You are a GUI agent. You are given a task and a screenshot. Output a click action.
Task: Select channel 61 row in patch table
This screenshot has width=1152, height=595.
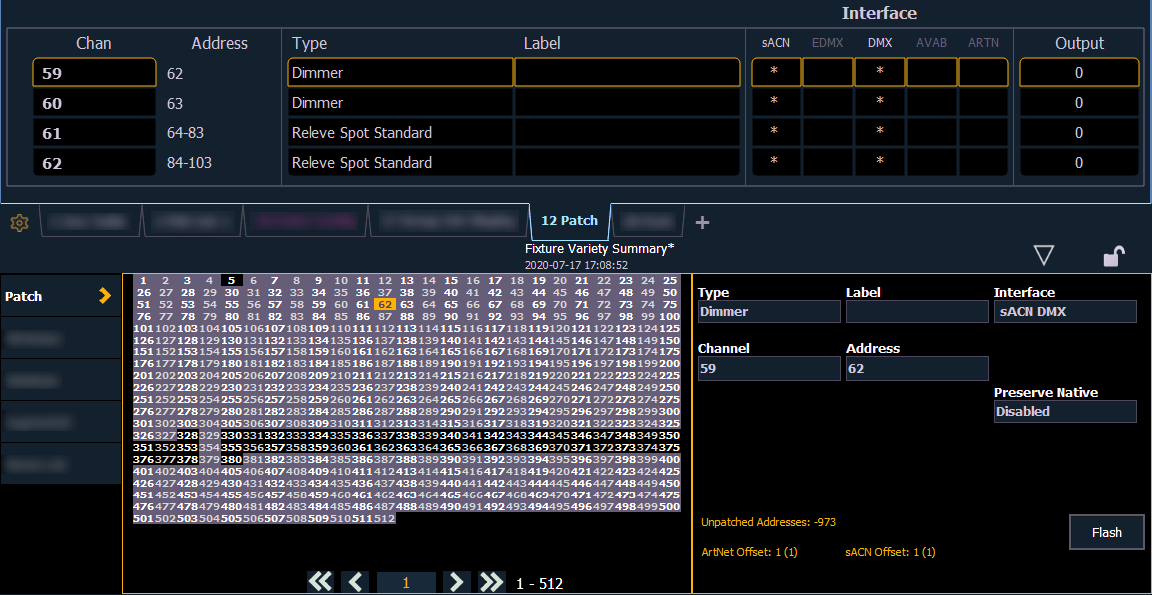click(x=94, y=133)
